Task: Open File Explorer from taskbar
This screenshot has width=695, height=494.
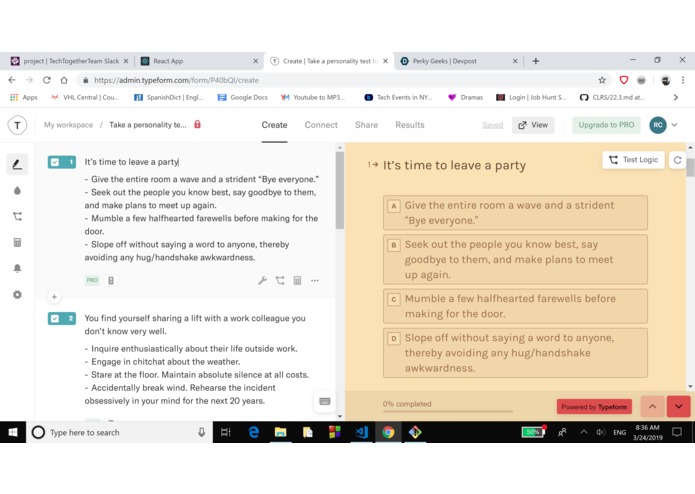Action: (280, 432)
